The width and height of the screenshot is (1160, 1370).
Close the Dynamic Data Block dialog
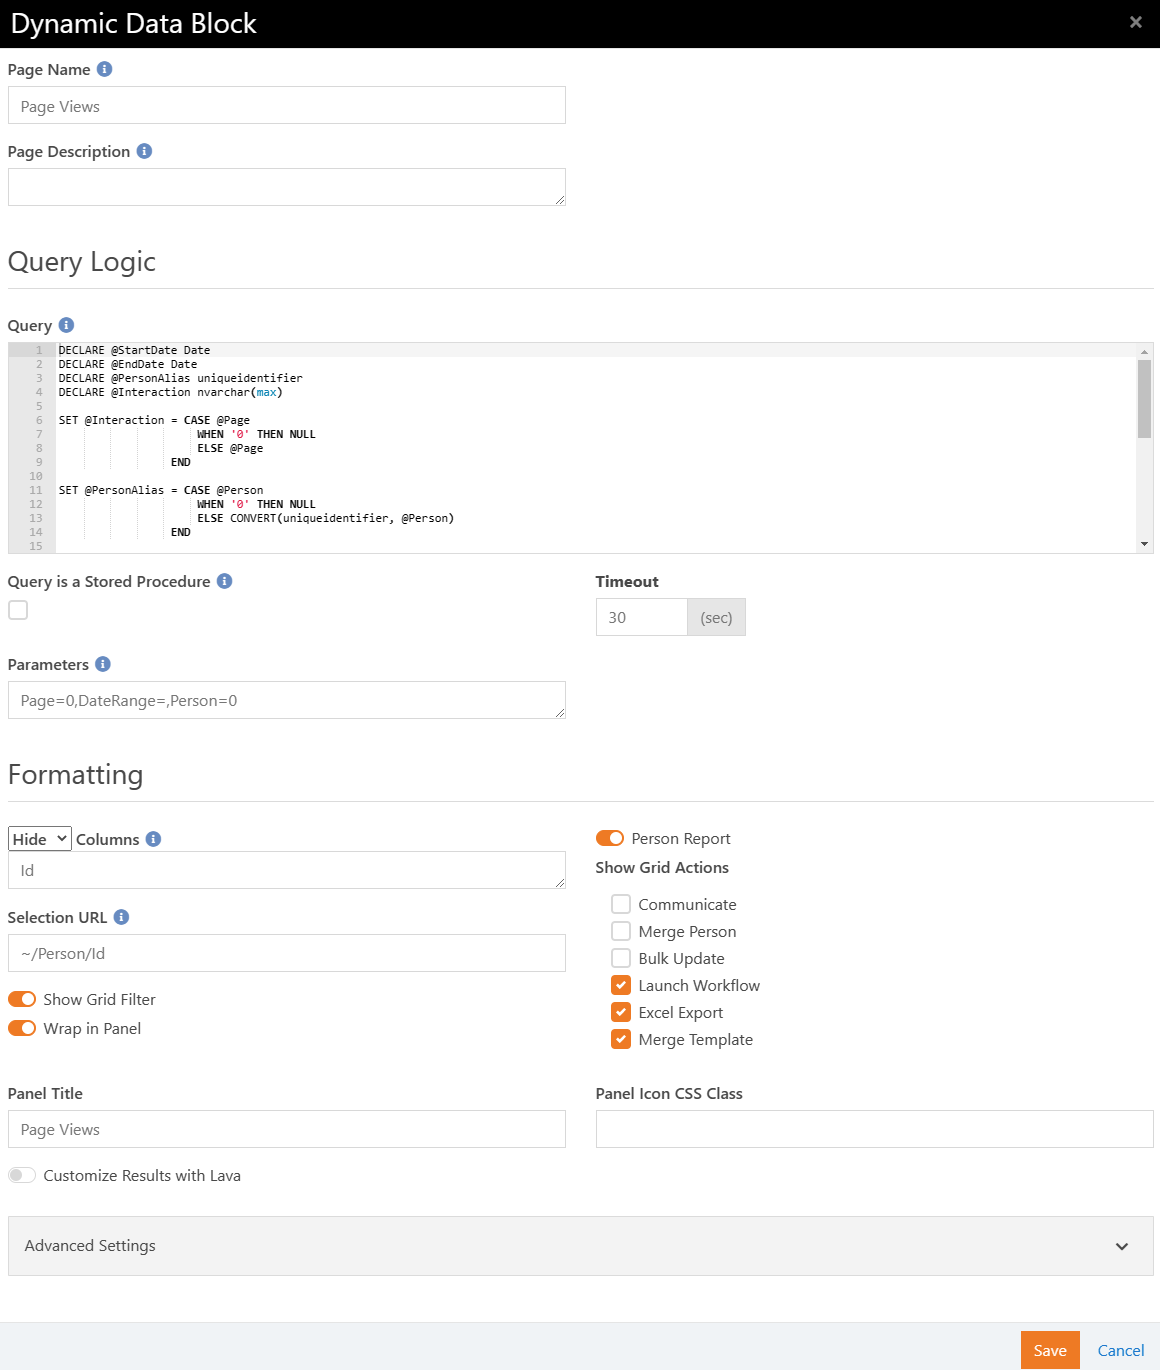point(1136,22)
